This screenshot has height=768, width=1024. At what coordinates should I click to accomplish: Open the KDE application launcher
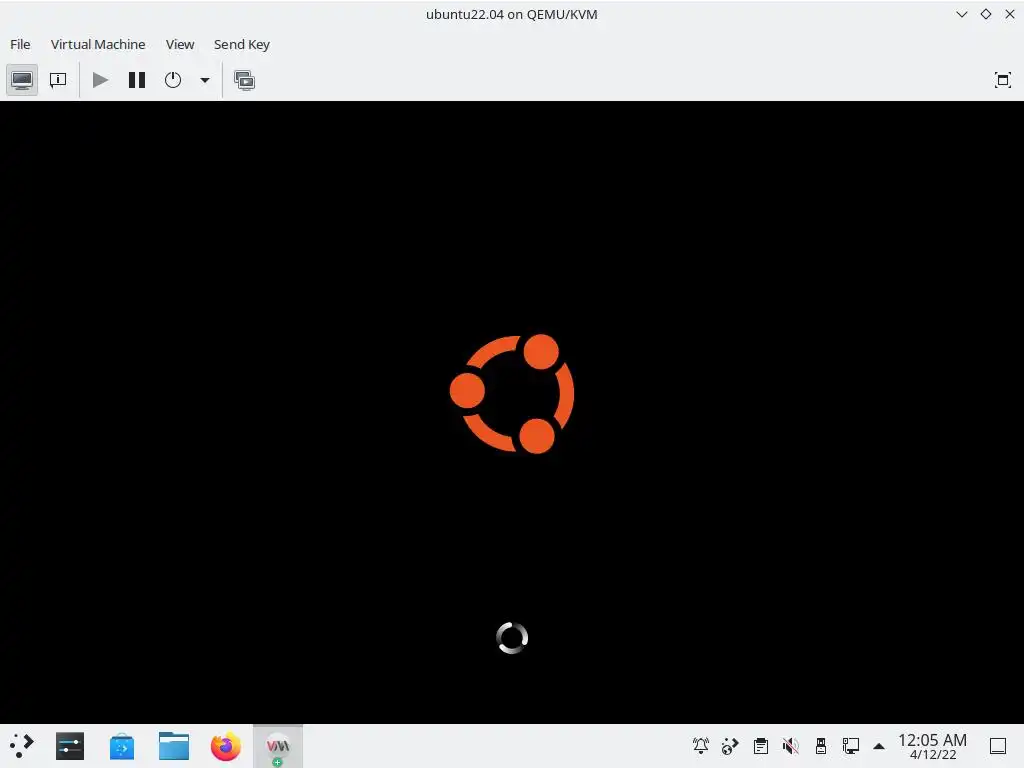(x=22, y=746)
